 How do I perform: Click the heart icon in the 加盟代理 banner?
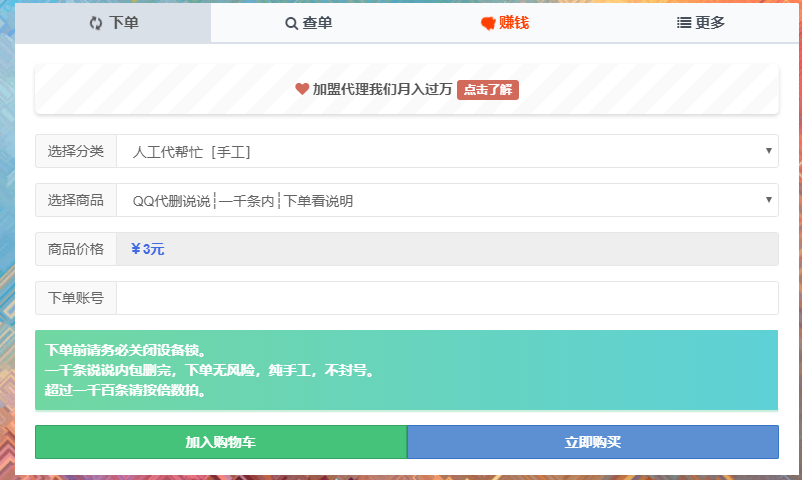coord(302,89)
